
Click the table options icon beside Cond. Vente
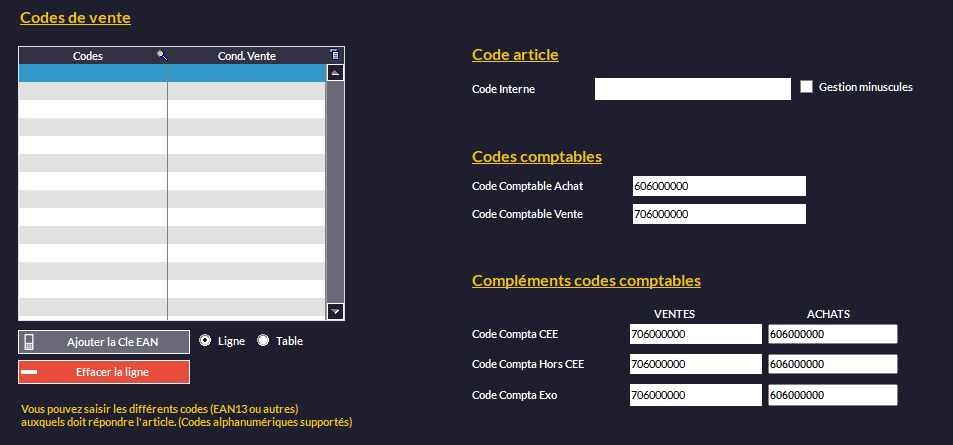tap(335, 55)
